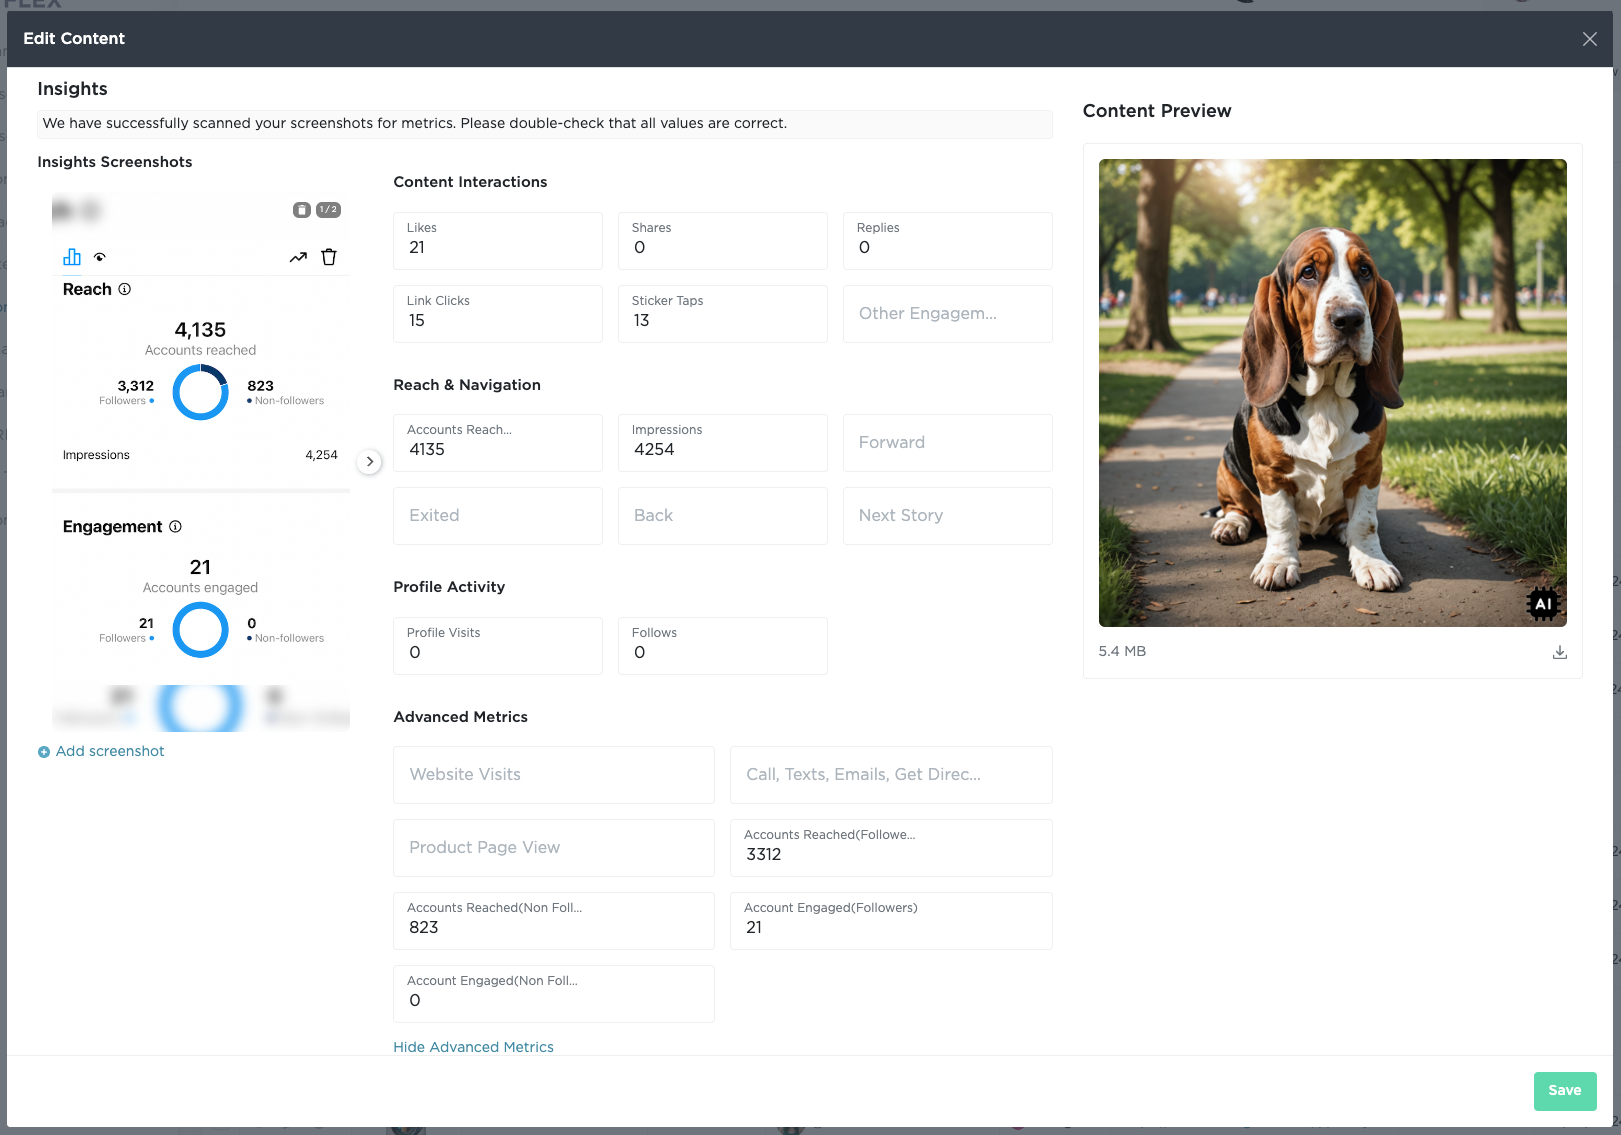Edit the Link Clicks field
This screenshot has height=1135, width=1621.
tap(498, 314)
